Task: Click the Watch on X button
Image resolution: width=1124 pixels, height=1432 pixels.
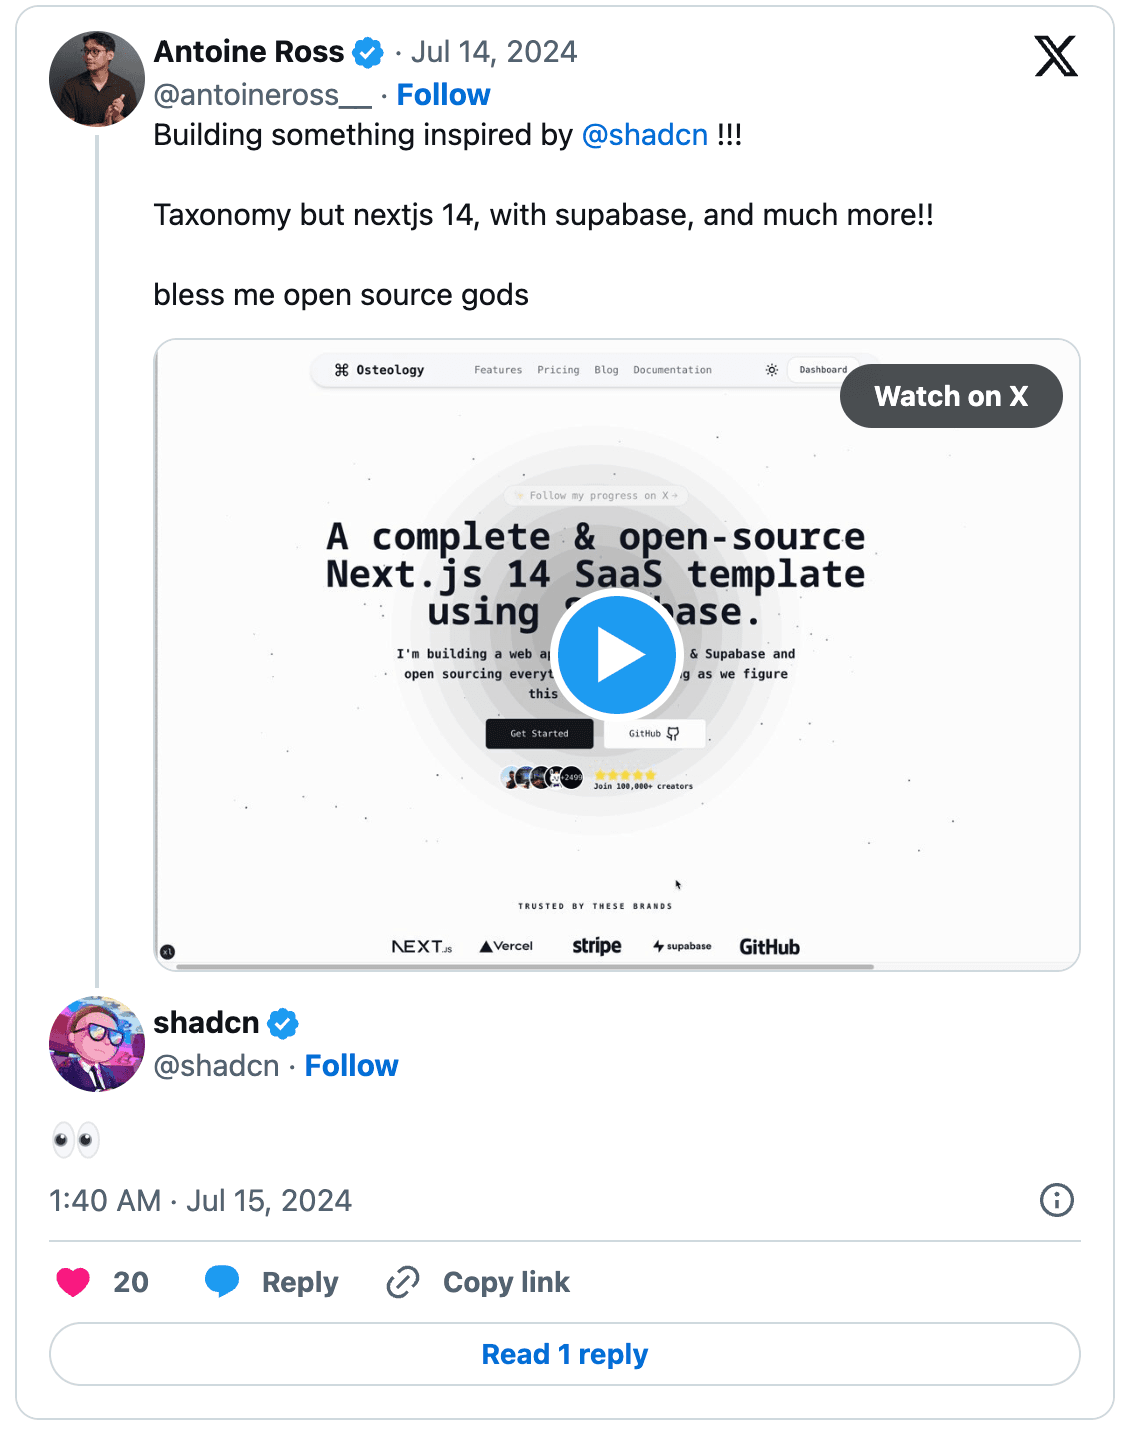Action: 950,396
